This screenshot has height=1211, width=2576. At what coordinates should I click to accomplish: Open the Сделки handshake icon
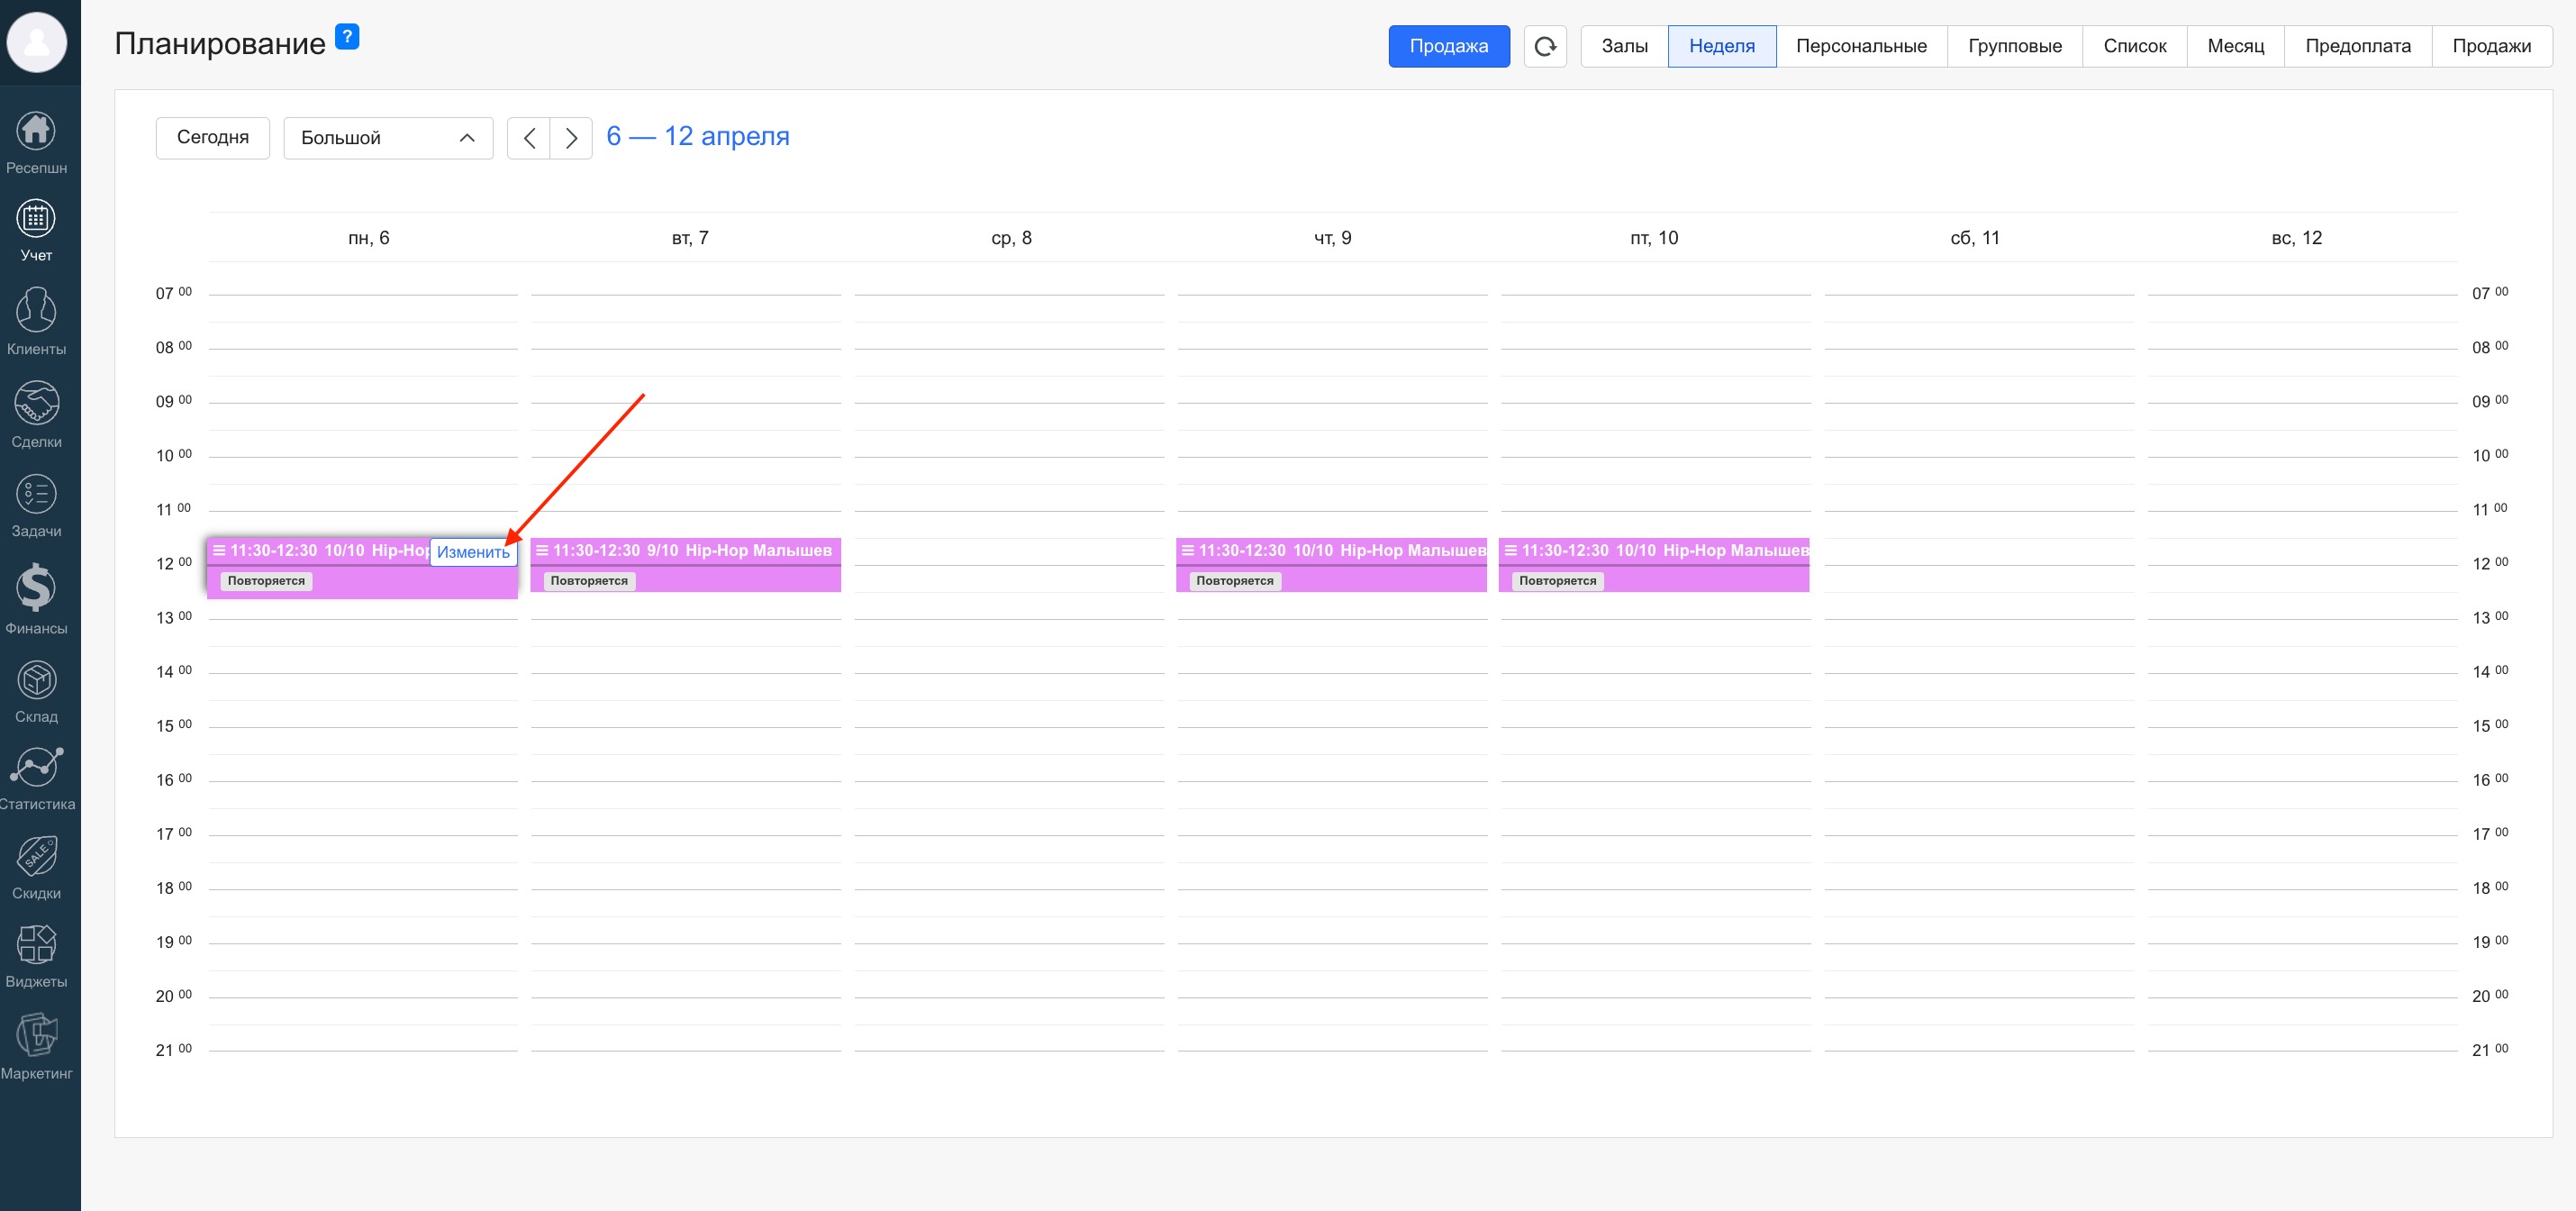coord(36,403)
